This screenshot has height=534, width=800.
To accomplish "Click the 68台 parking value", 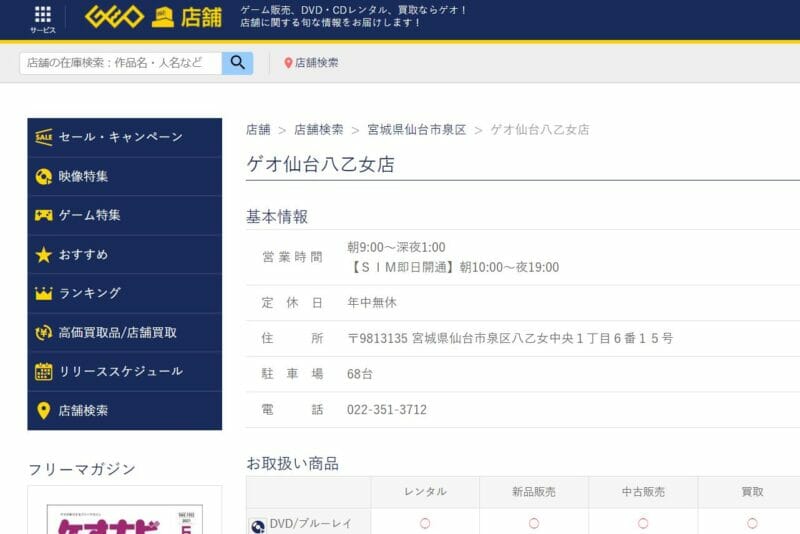I will pyautogui.click(x=360, y=374).
